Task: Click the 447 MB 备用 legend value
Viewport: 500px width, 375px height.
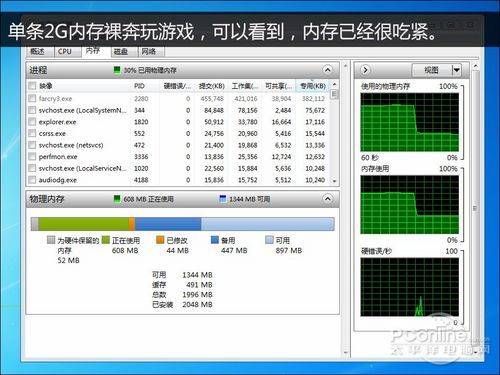Action: point(234,250)
